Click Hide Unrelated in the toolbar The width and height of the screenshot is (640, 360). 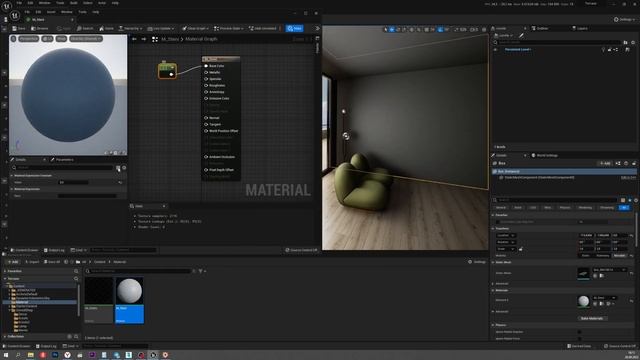(262, 29)
